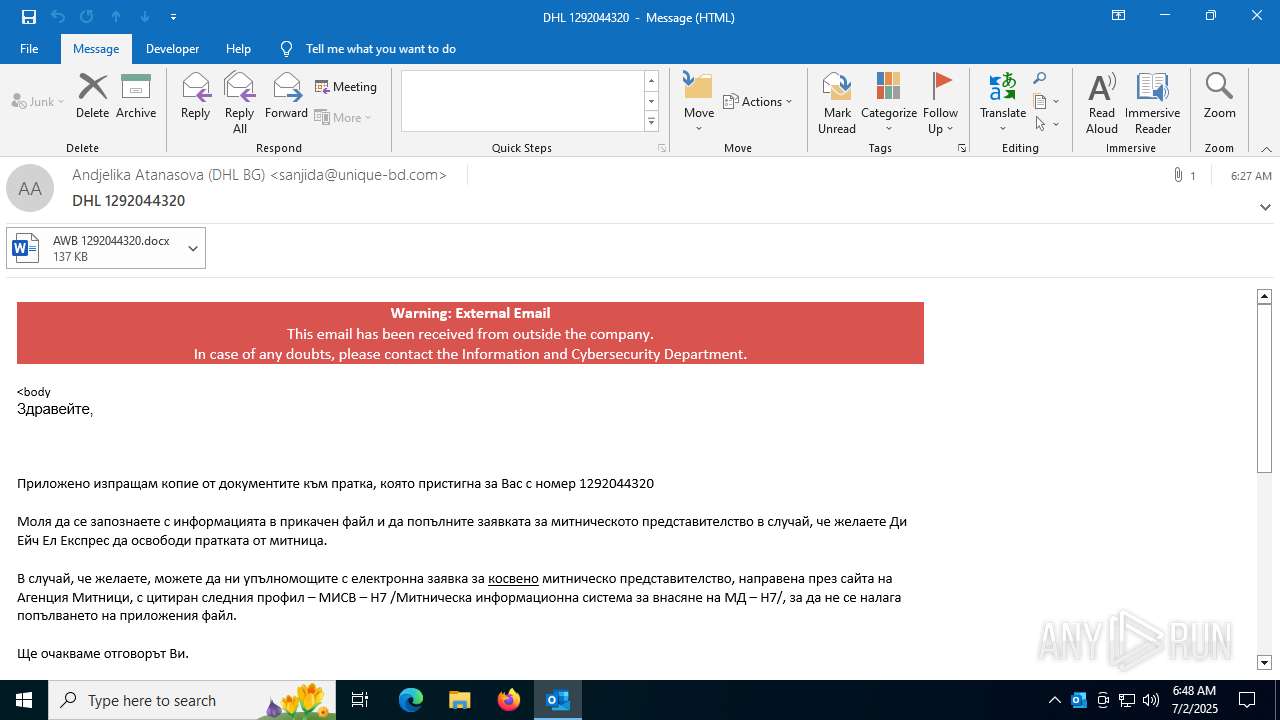Open the File tab
Image resolution: width=1280 pixels, height=720 pixels.
(x=29, y=48)
